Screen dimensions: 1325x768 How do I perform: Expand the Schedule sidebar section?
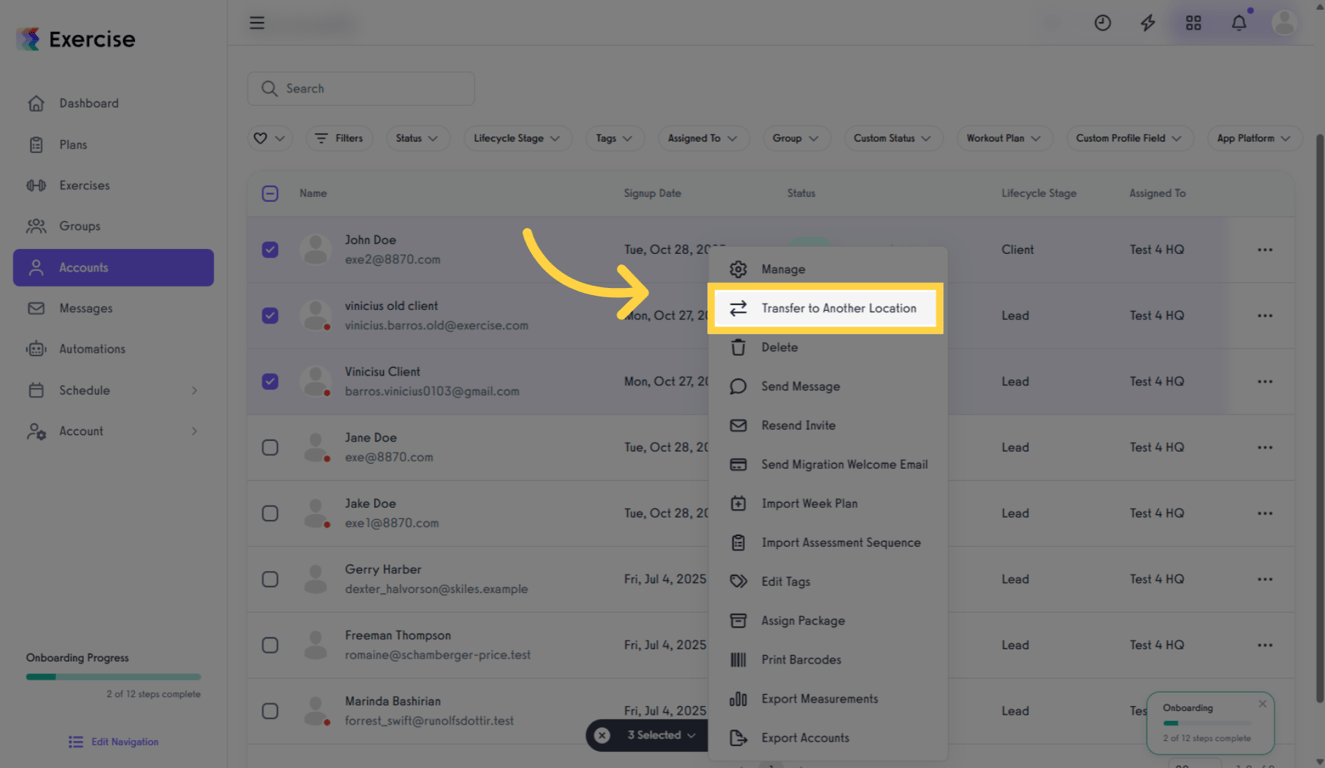pyautogui.click(x=84, y=390)
